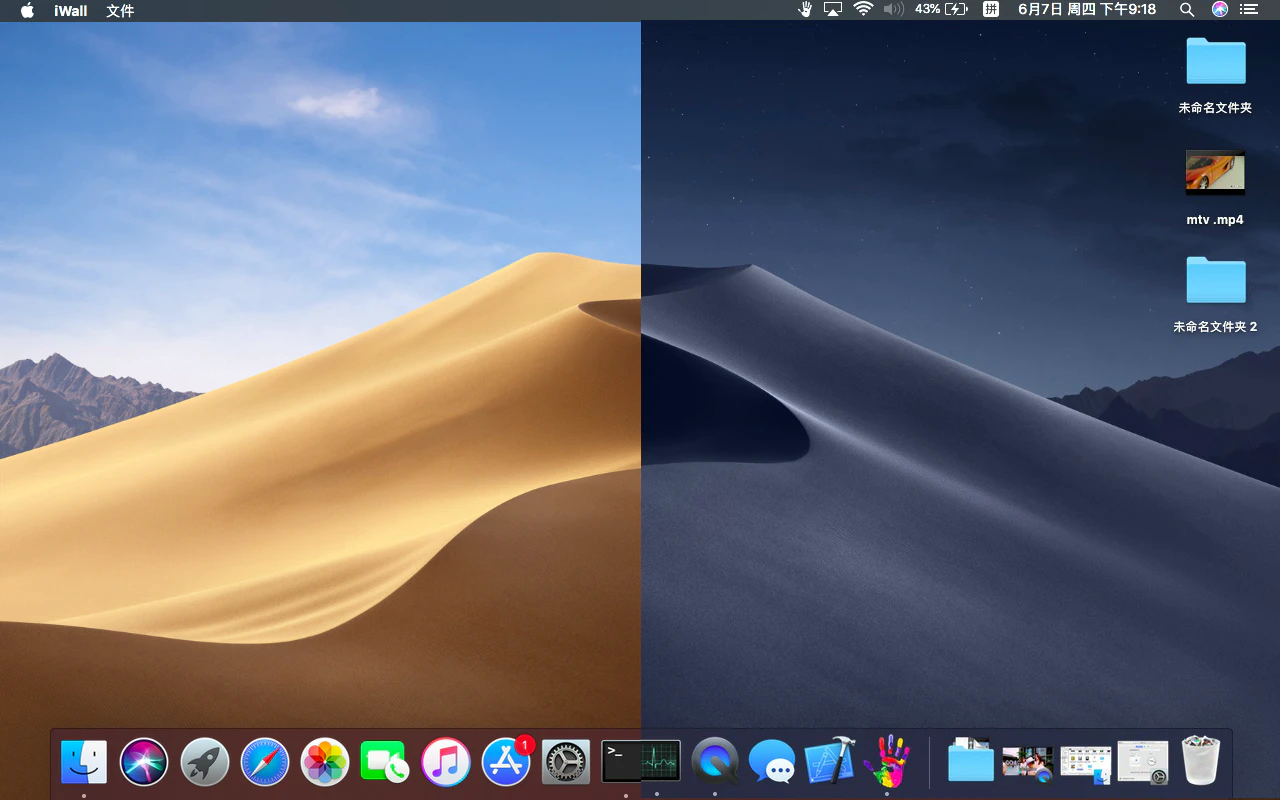Click the date and time 6月7日 周四
The image size is (1280, 800).
tap(1086, 9)
